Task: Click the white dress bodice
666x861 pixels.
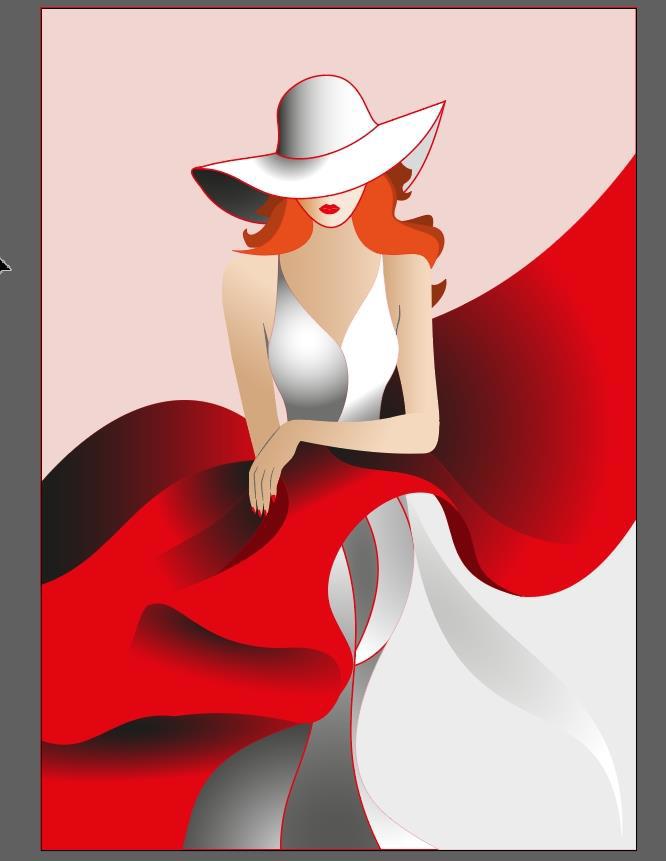Action: (x=310, y=360)
